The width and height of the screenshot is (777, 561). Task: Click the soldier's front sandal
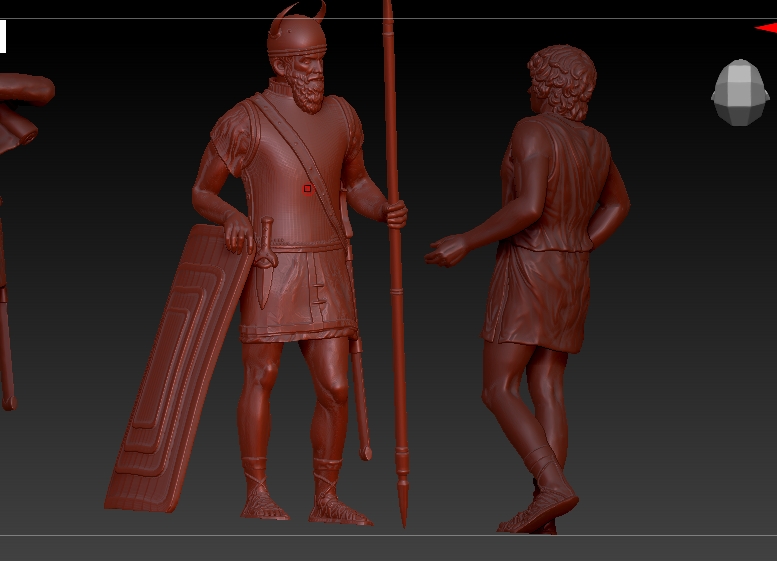tap(338, 508)
